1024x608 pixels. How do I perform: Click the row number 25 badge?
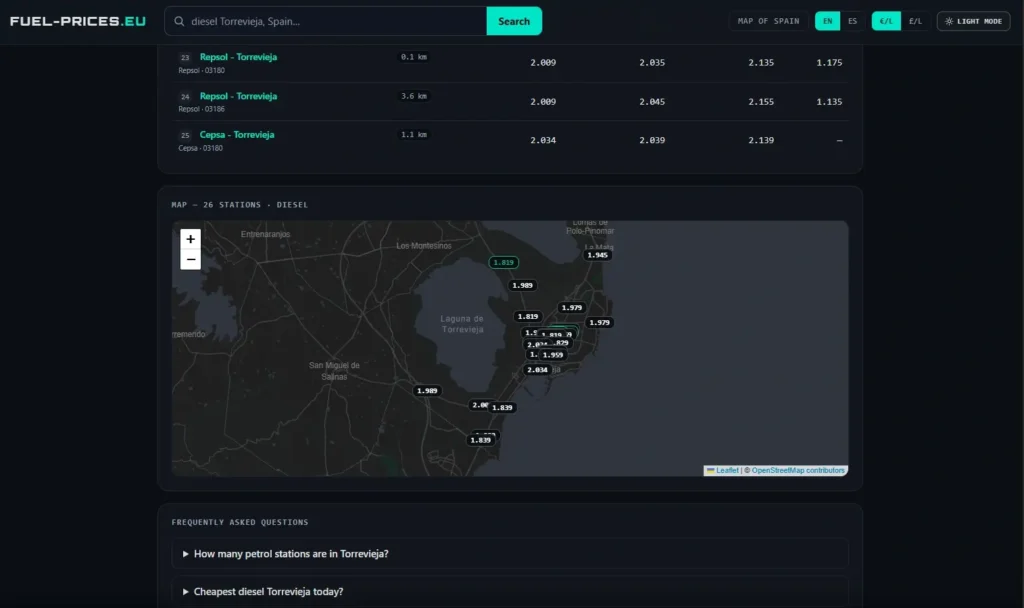click(x=185, y=135)
